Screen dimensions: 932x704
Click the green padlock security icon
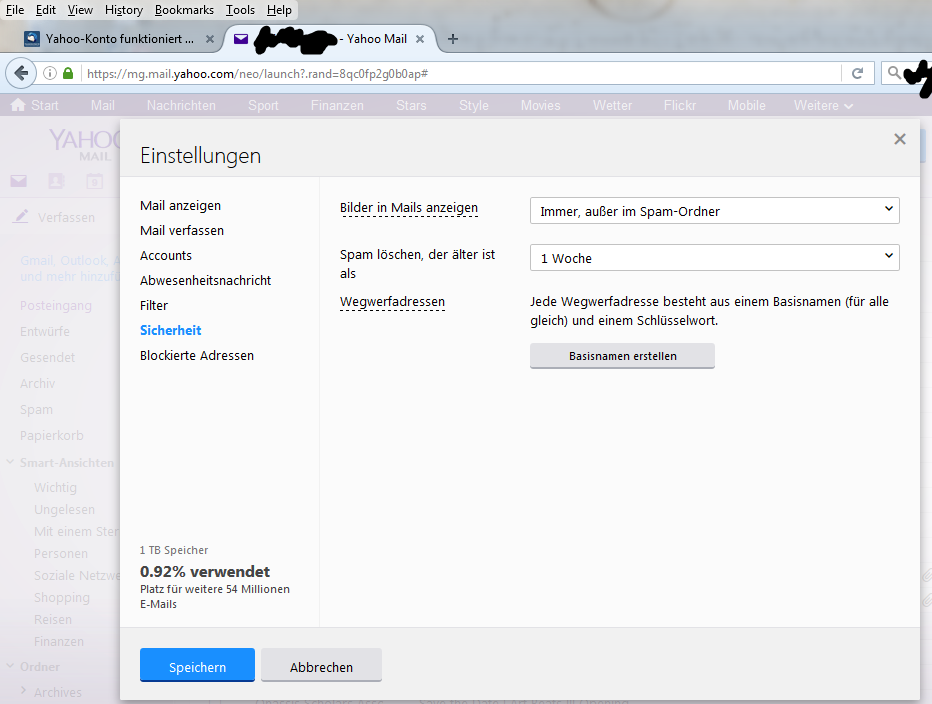[68, 73]
